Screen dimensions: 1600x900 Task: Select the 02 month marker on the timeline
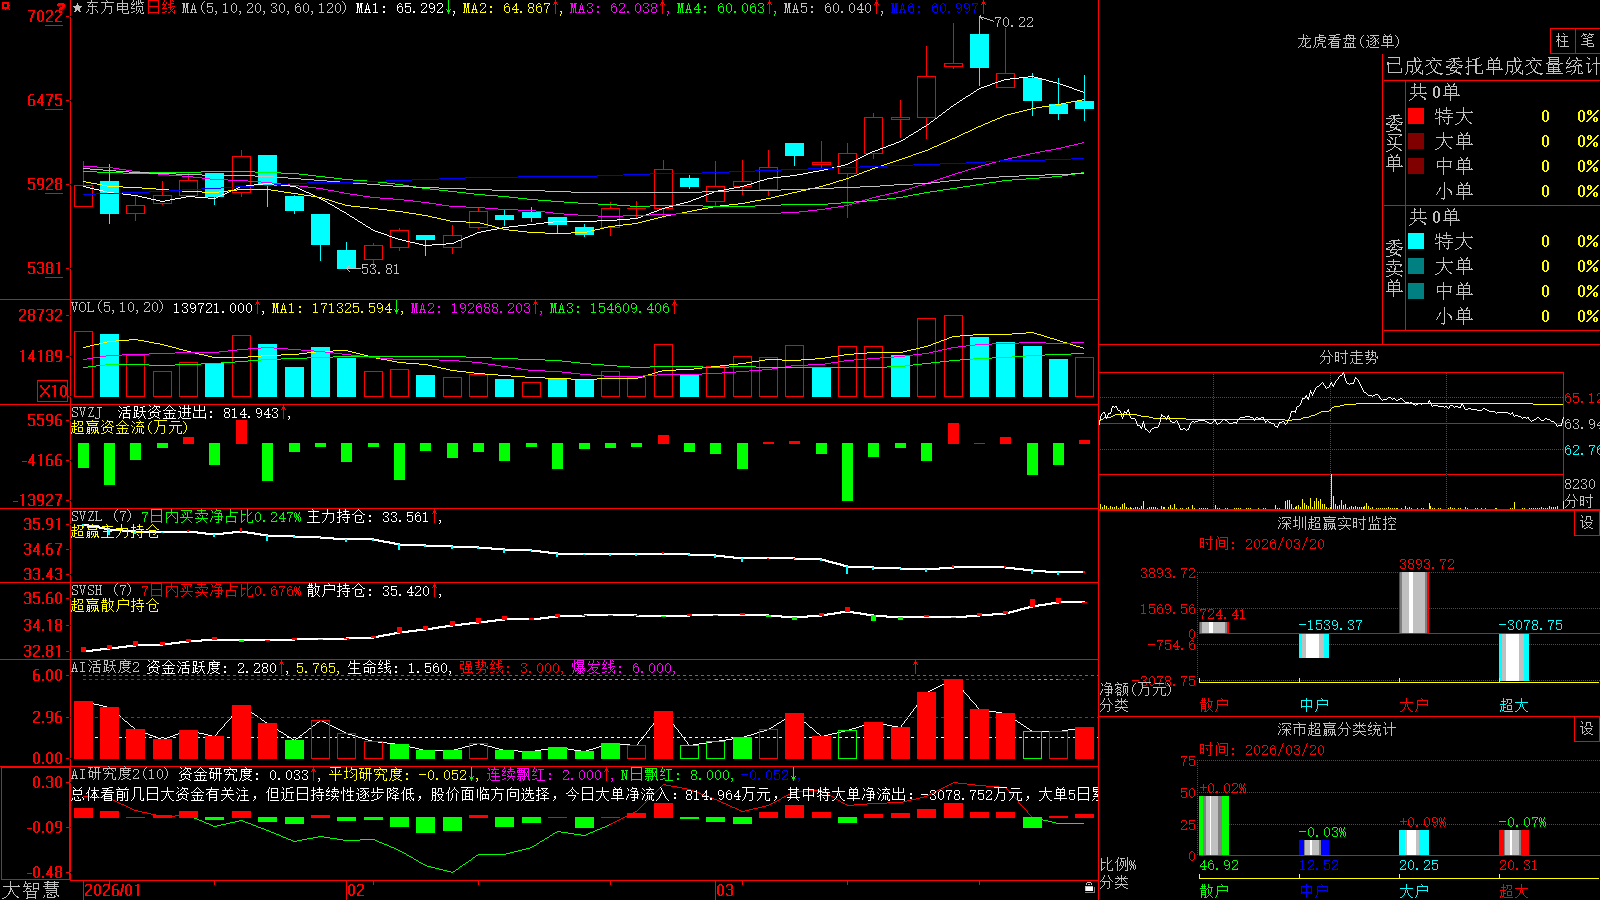coord(356,890)
